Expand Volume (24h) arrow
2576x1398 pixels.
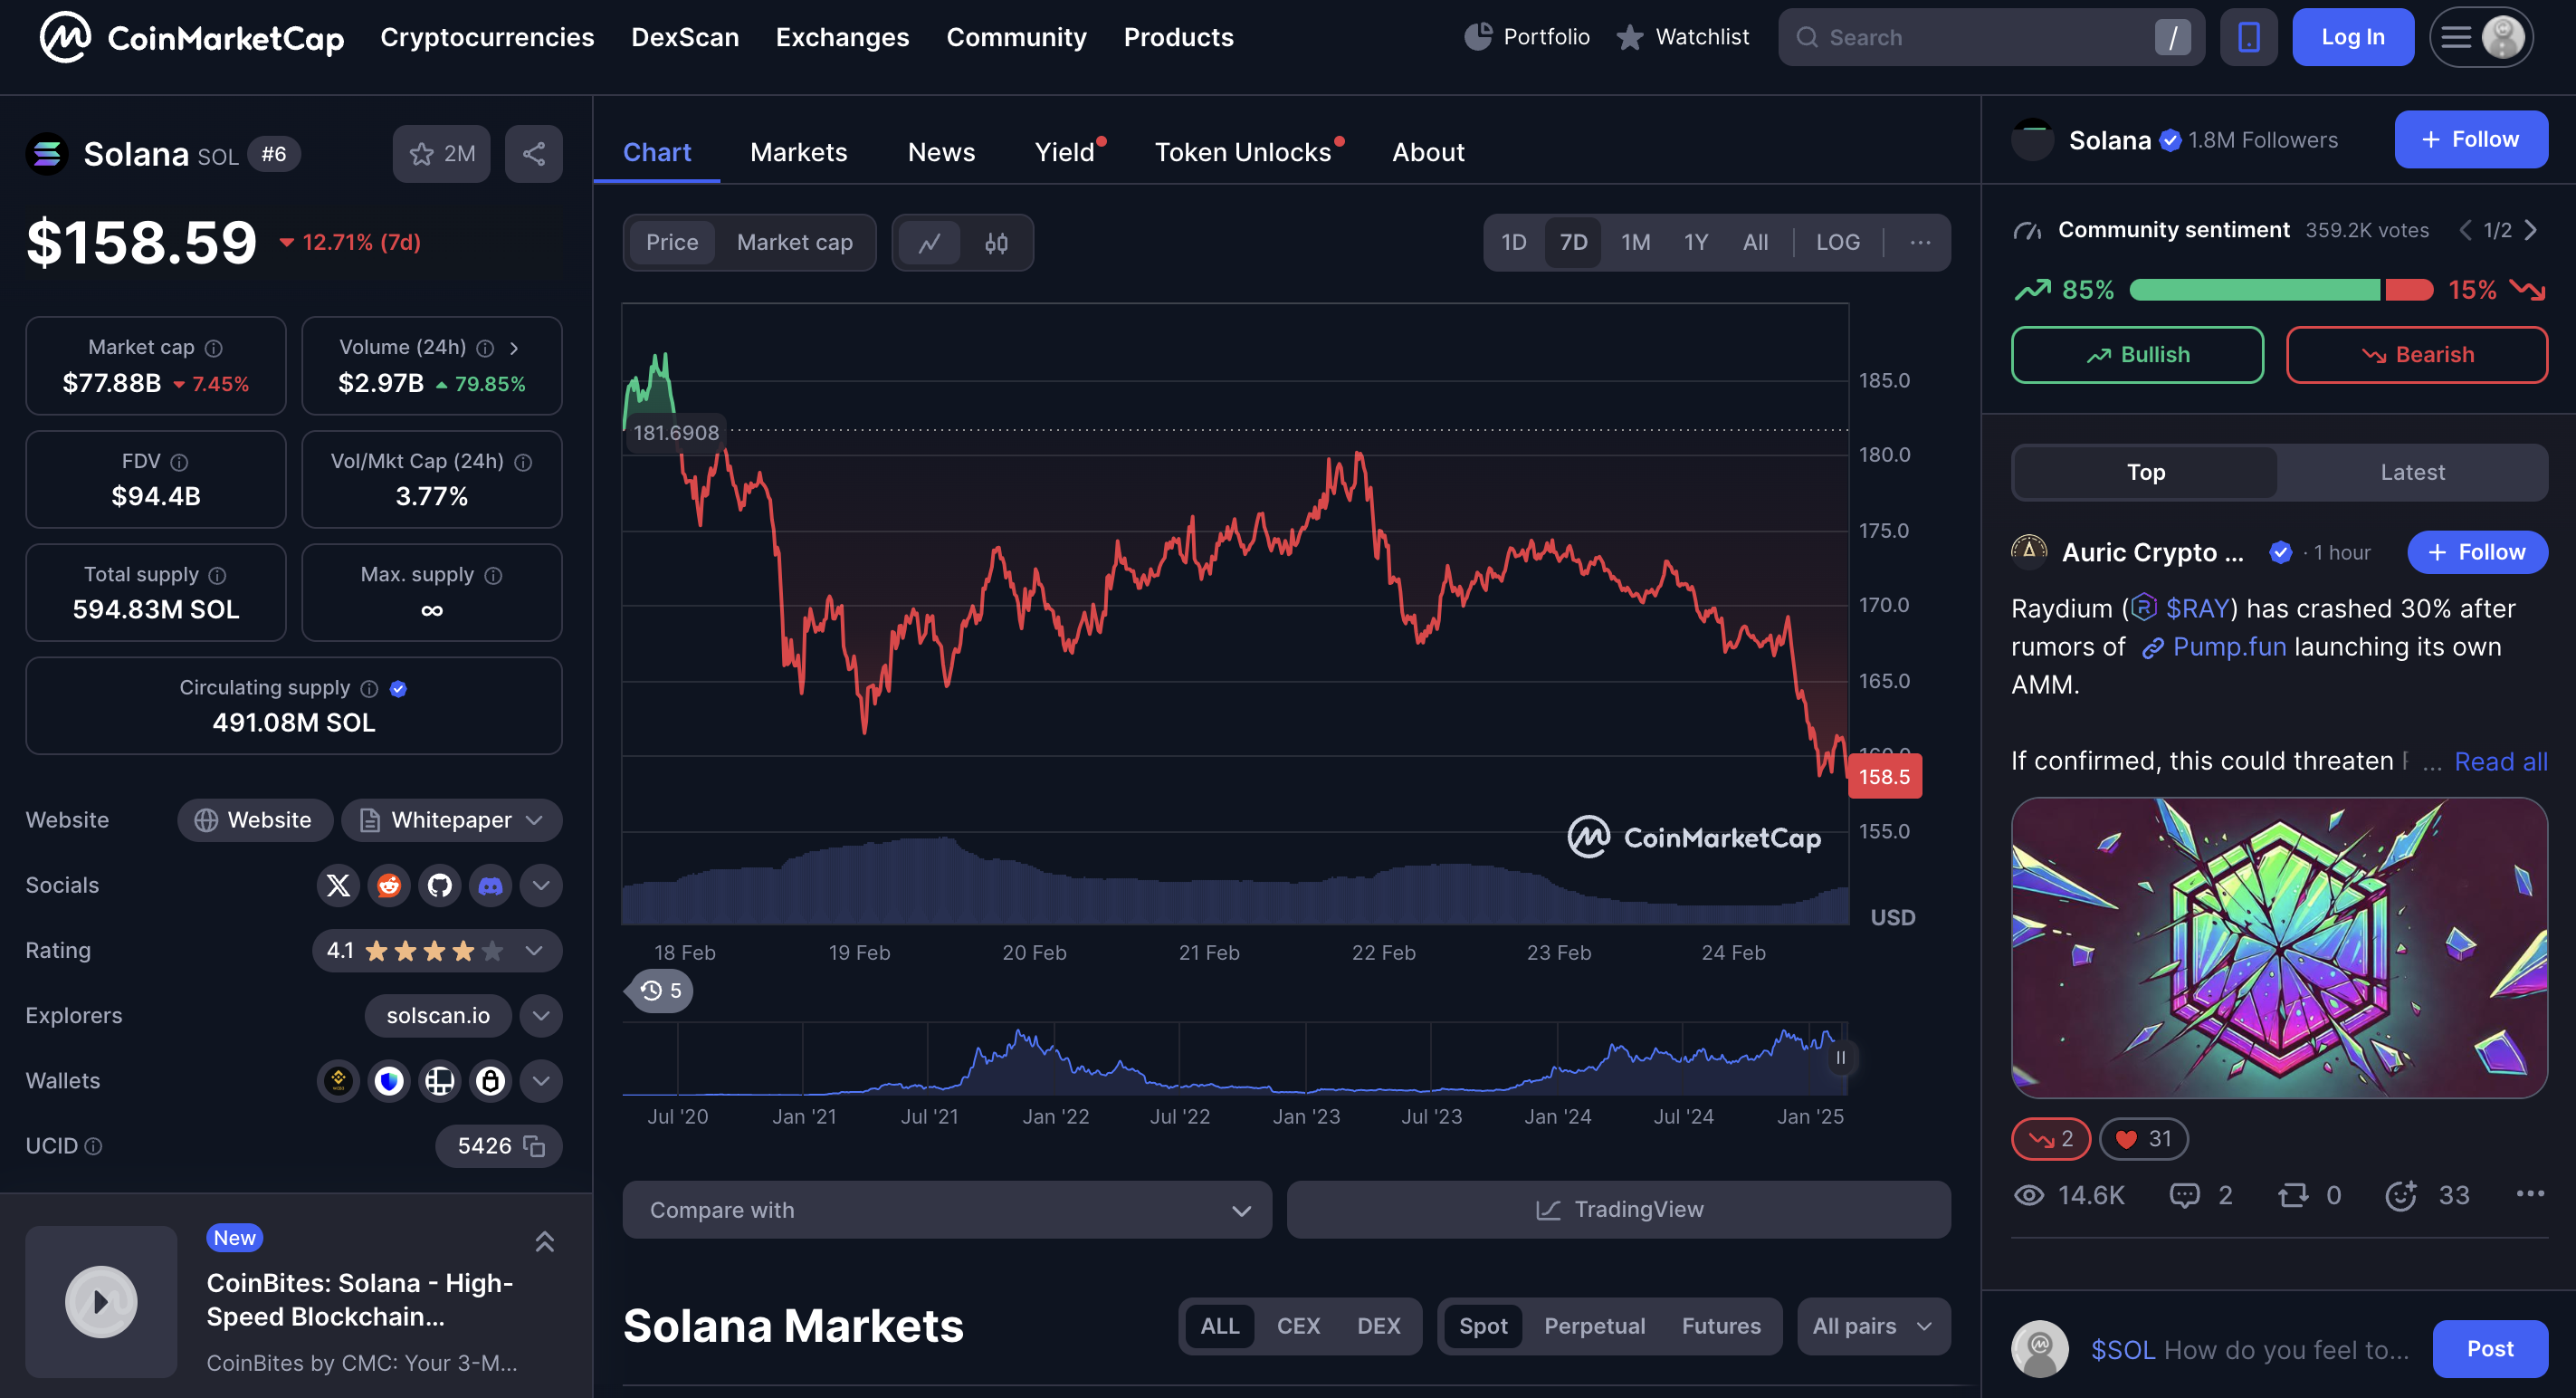pos(515,348)
